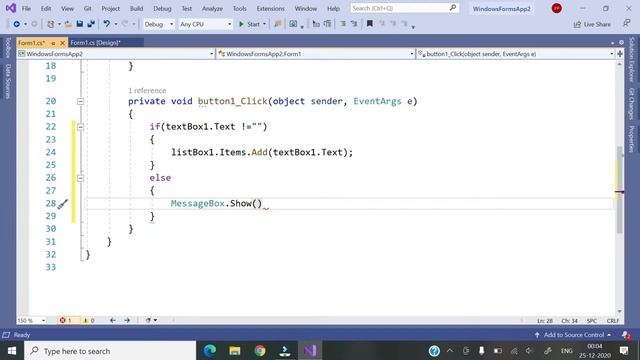Screen dimensions: 640x360
Task: Close the Form1.cs tab
Action: point(62,43)
